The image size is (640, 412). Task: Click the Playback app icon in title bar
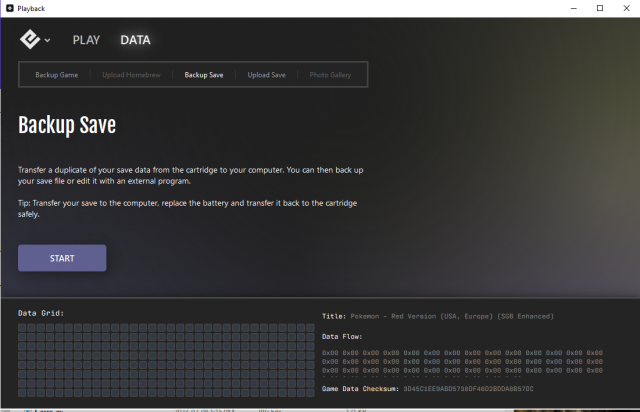point(9,8)
